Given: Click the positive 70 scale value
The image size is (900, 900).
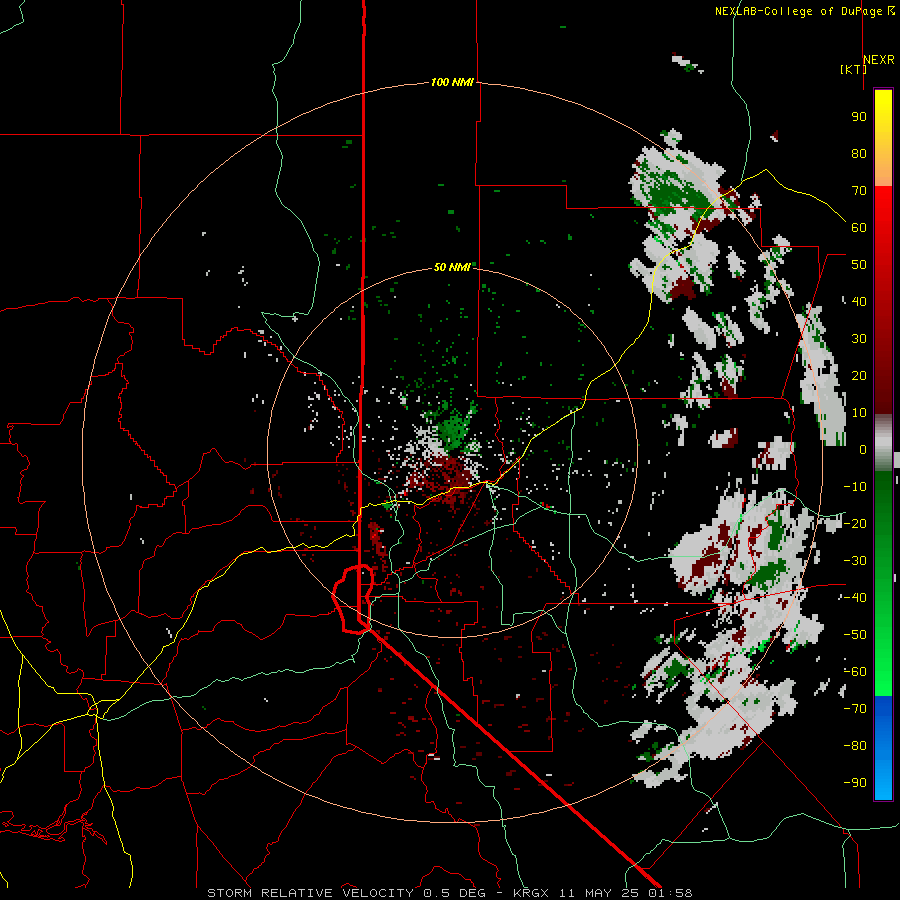Looking at the screenshot, I should (x=859, y=191).
